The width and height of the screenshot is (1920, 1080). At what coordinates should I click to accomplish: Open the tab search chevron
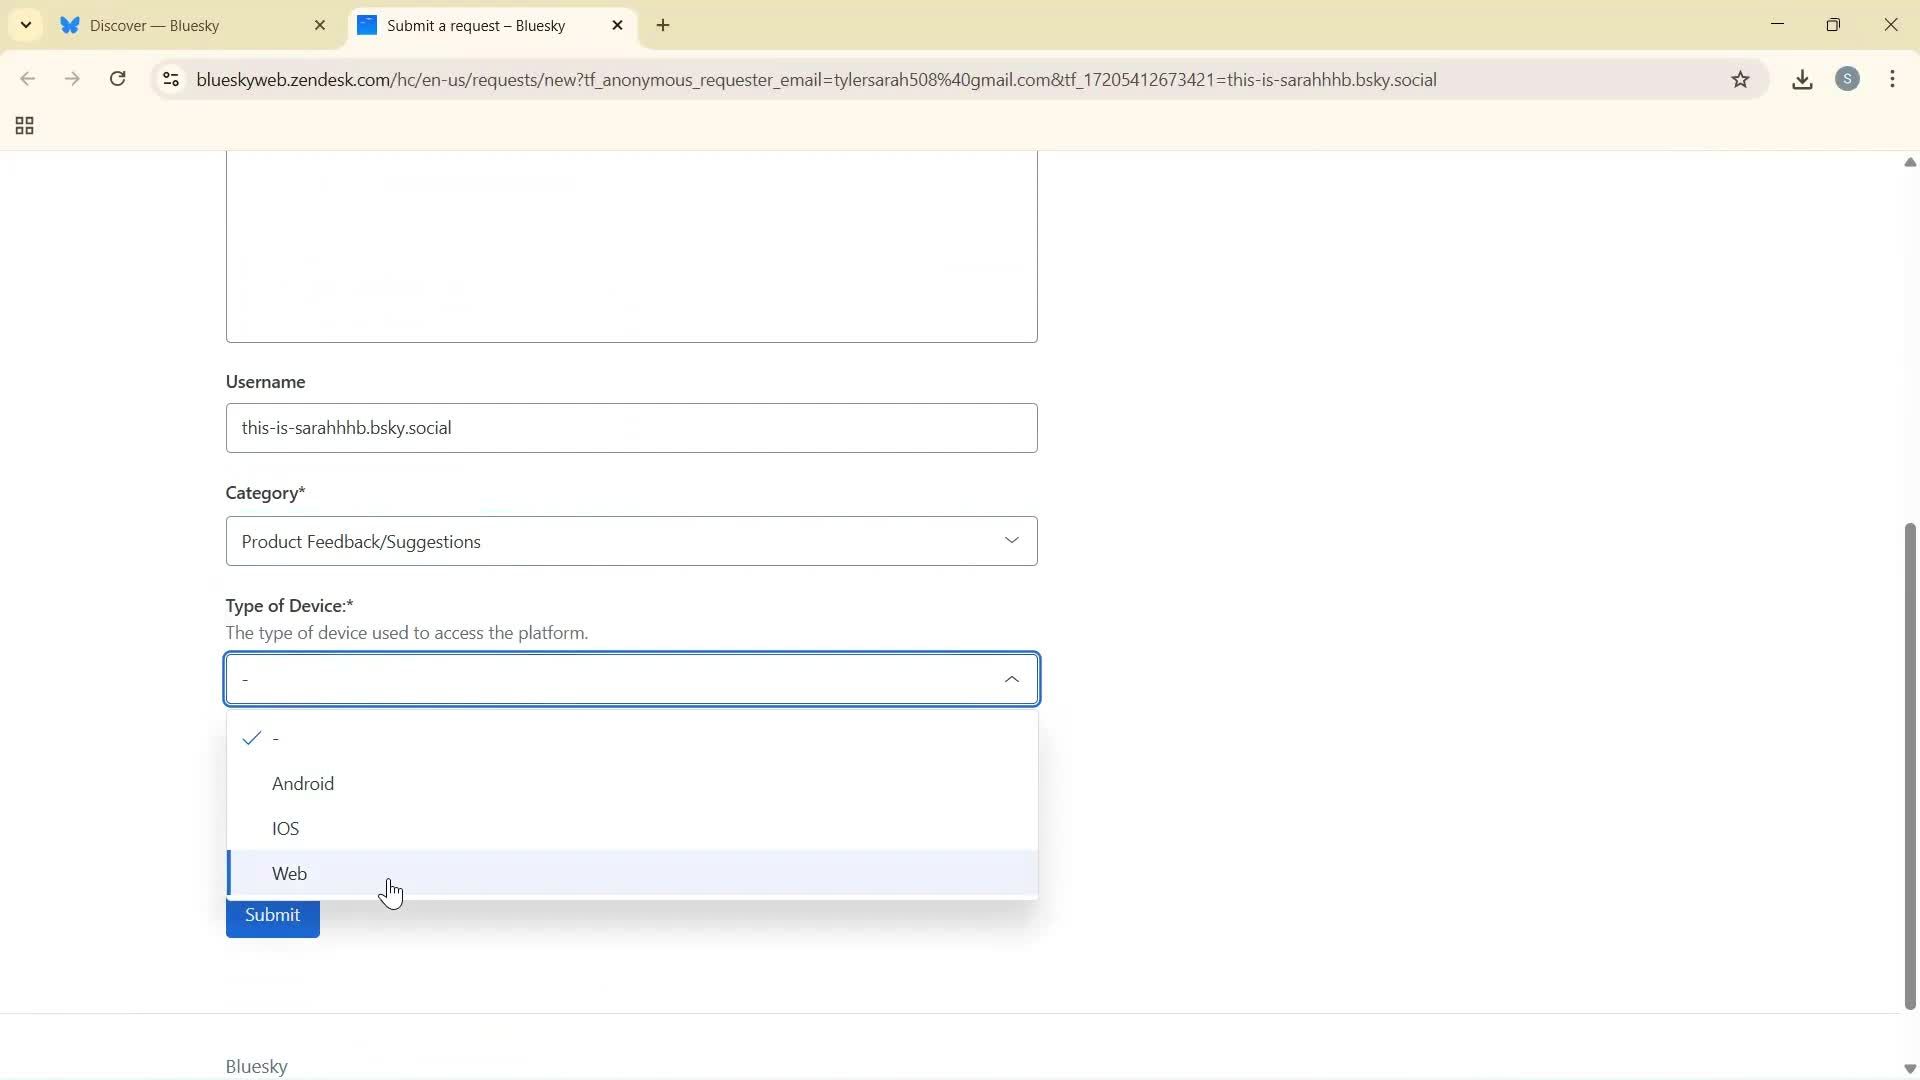pos(25,25)
